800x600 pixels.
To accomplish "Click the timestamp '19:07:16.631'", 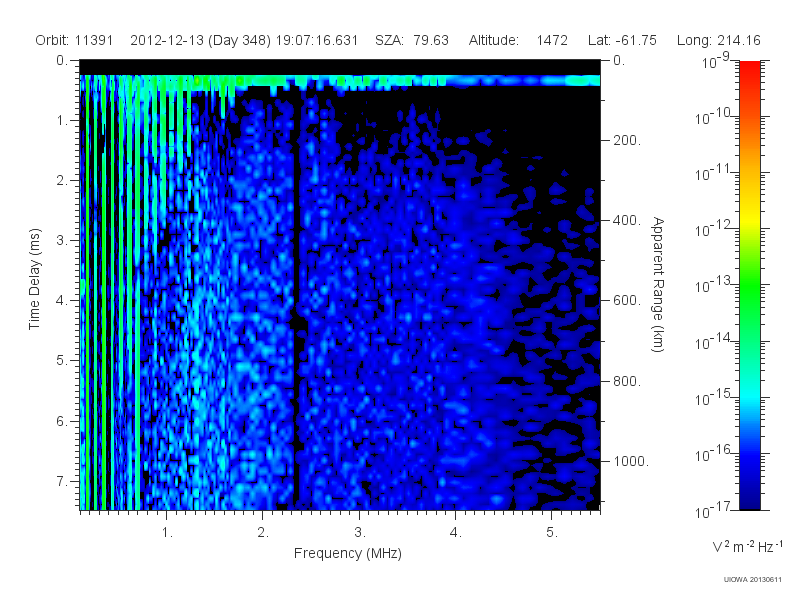I will tap(317, 40).
